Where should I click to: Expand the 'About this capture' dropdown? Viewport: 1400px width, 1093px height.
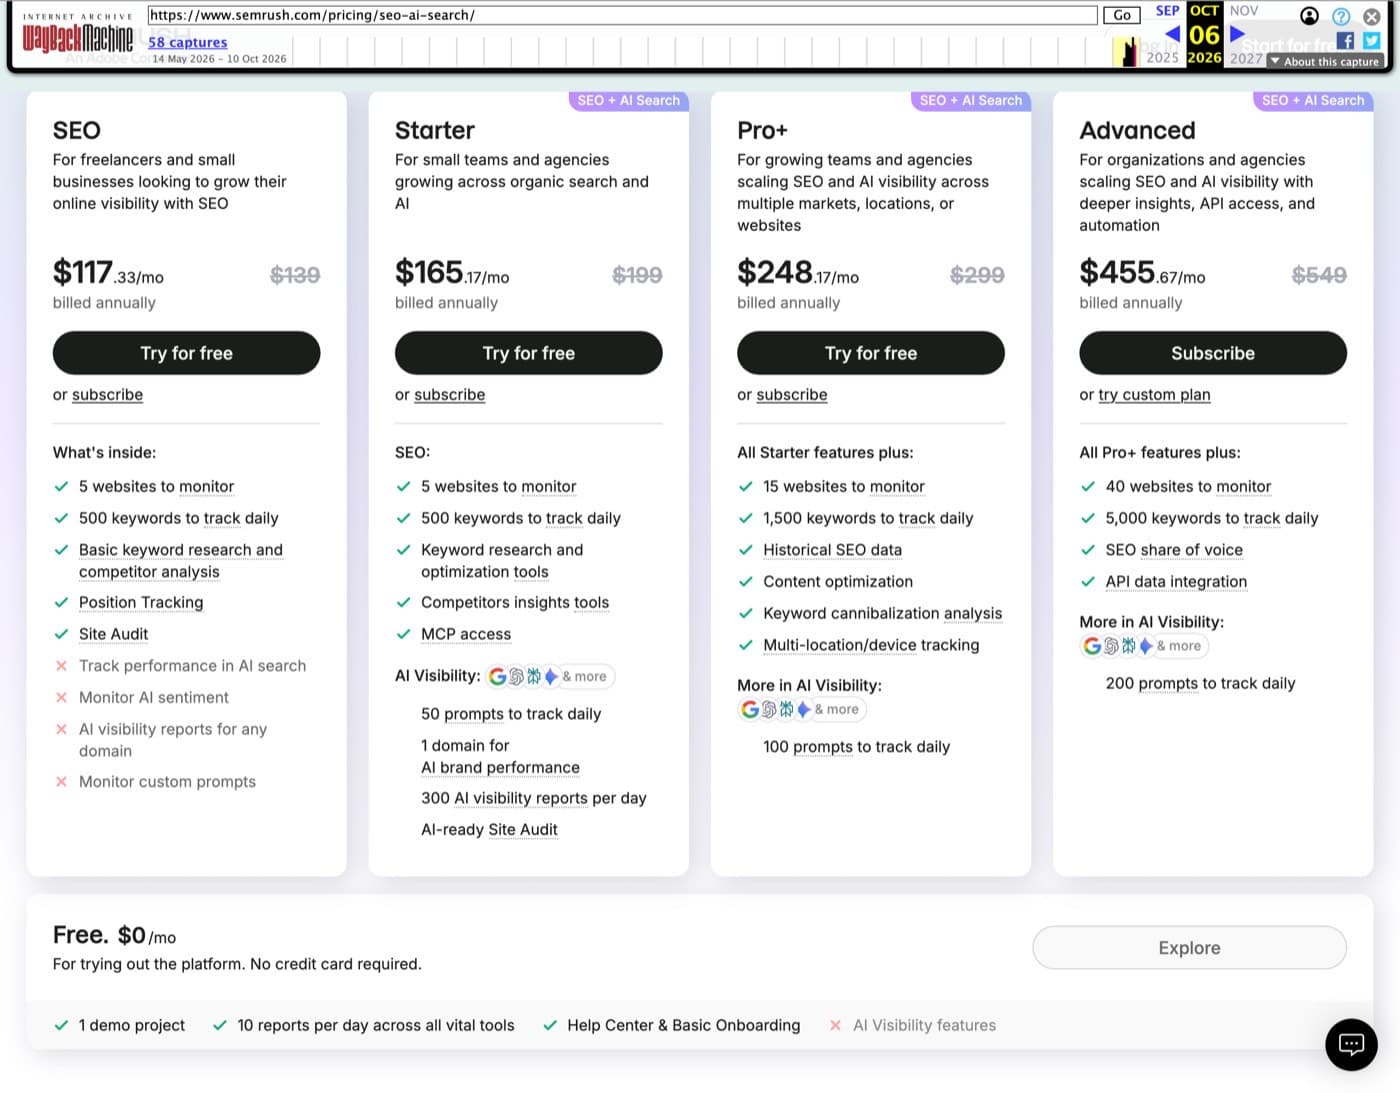[x=1325, y=61]
